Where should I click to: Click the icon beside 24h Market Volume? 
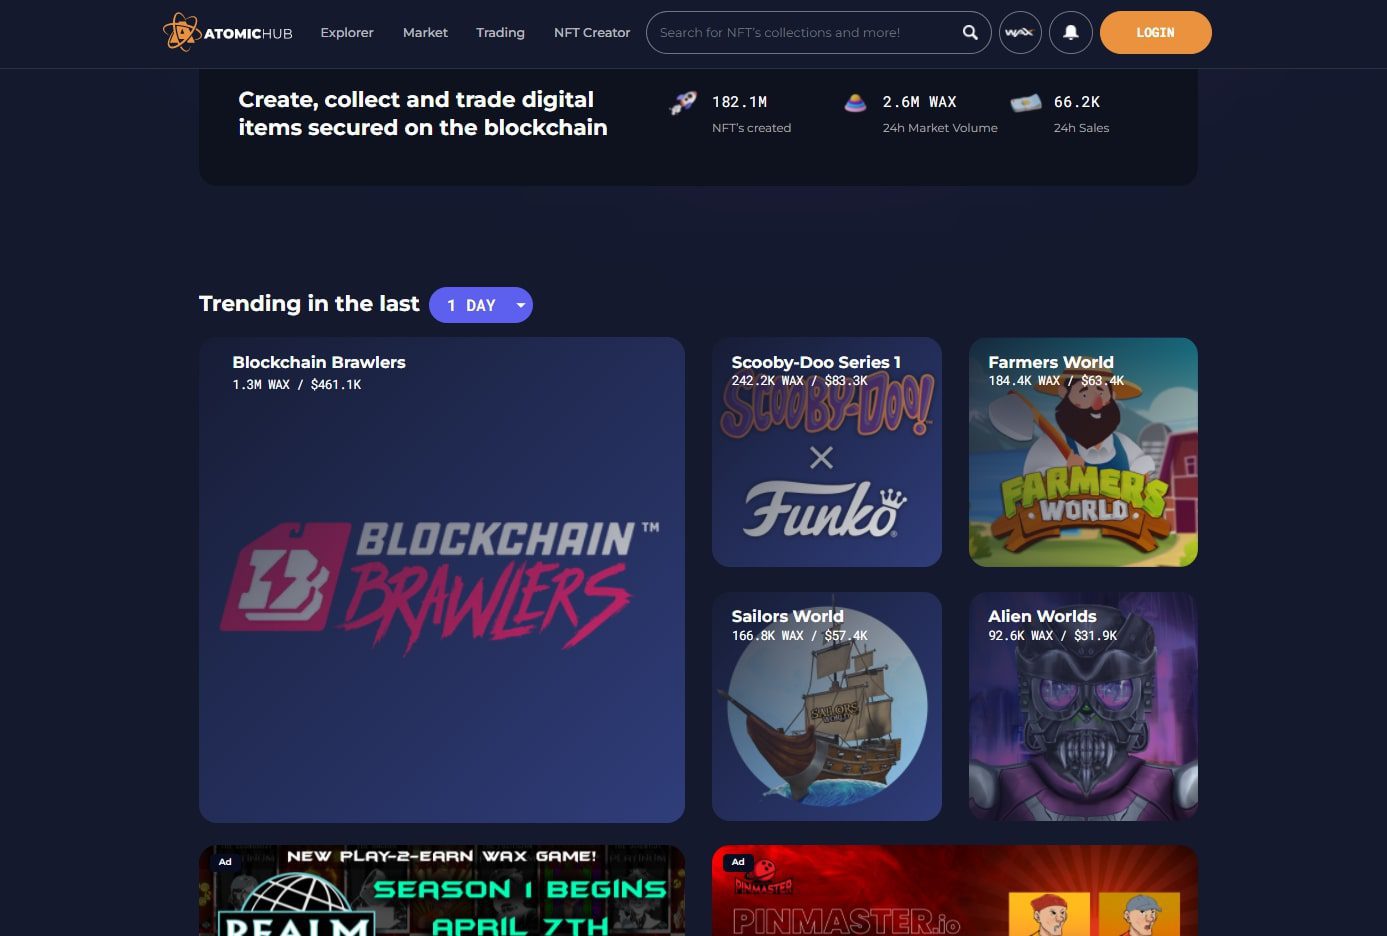click(x=855, y=102)
